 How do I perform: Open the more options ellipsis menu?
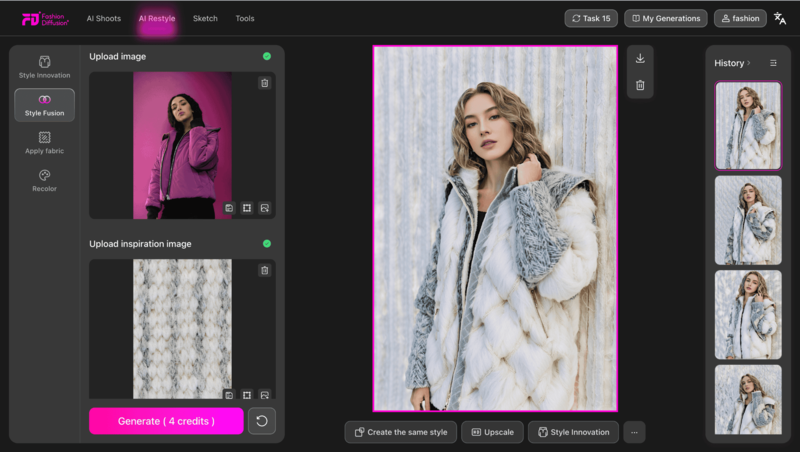(633, 432)
